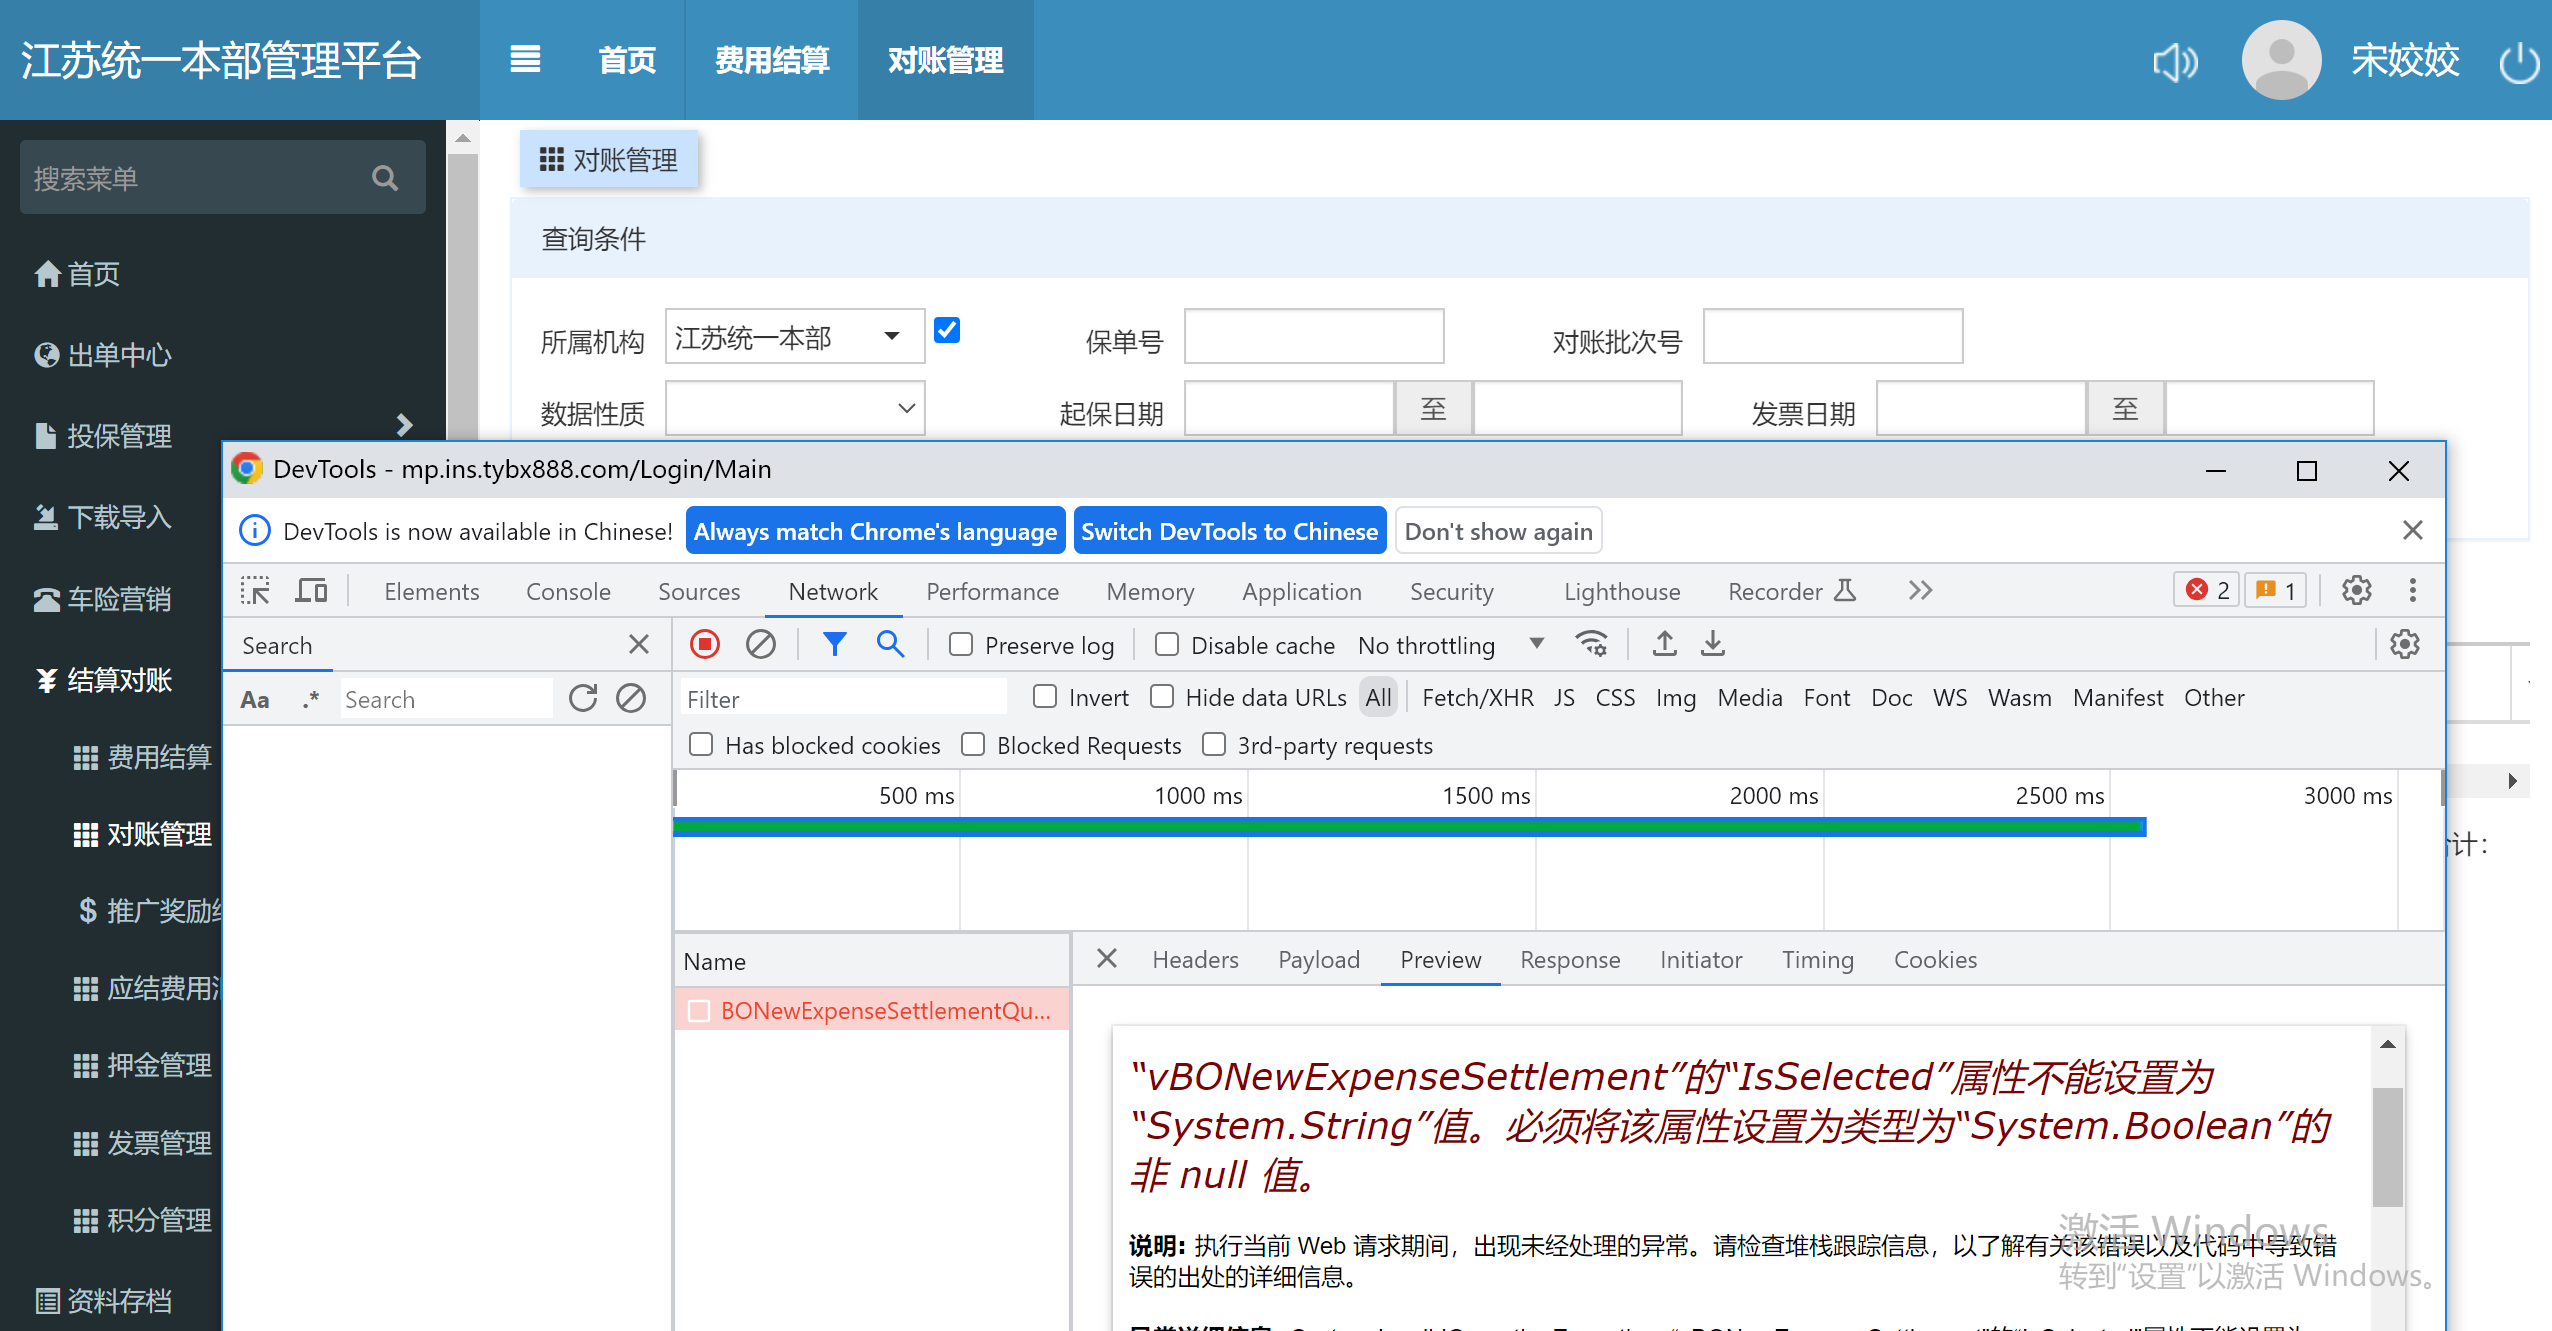Enable the Preserve log checkbox
The width and height of the screenshot is (2552, 1331).
point(961,645)
